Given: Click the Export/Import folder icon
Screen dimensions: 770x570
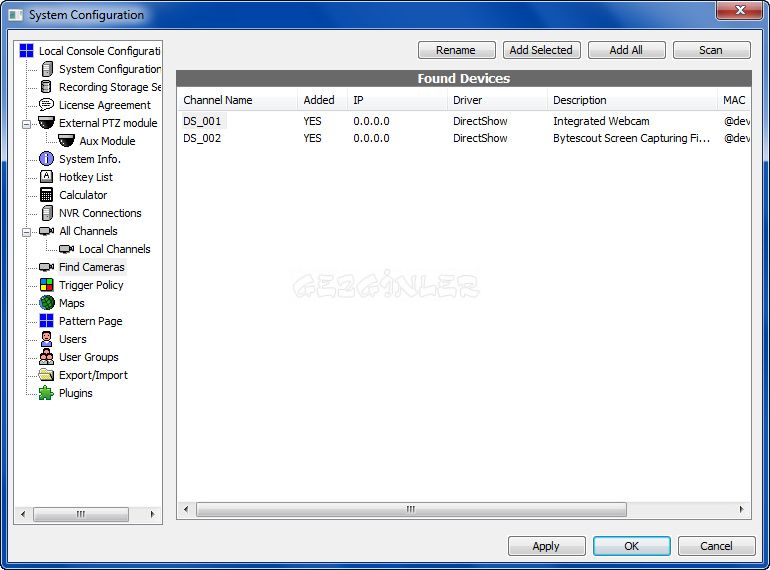Looking at the screenshot, I should (46, 375).
